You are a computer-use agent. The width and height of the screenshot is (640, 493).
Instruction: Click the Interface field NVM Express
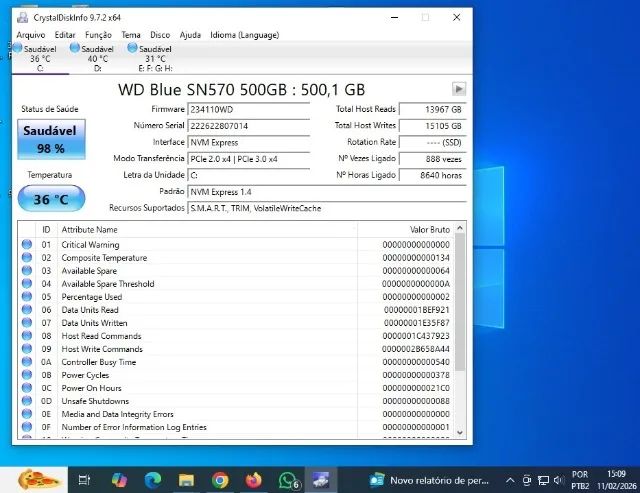pos(248,142)
